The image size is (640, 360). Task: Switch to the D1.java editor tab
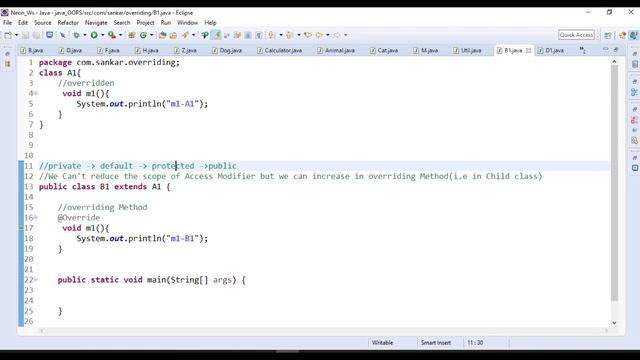(x=551, y=51)
